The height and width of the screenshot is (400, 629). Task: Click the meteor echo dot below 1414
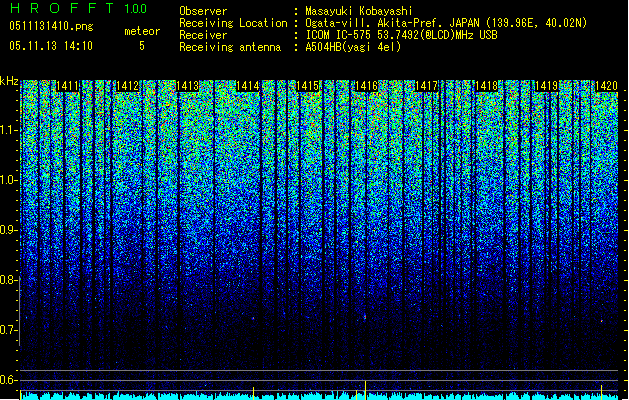[x=253, y=318]
